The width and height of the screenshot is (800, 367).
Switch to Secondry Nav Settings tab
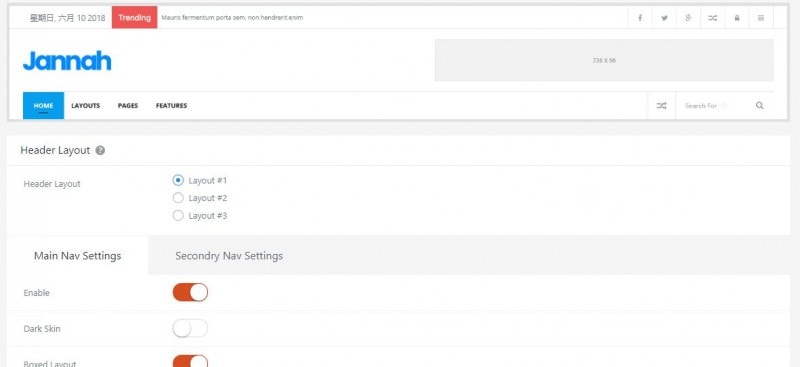click(229, 256)
